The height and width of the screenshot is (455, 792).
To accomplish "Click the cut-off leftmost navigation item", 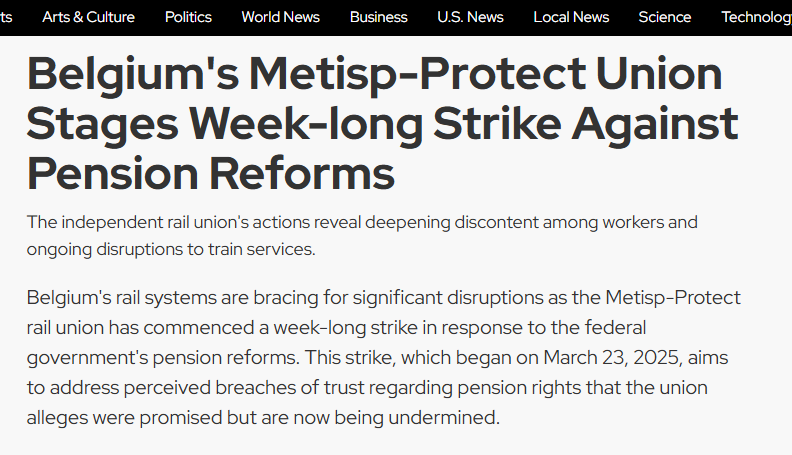I will pos(6,17).
